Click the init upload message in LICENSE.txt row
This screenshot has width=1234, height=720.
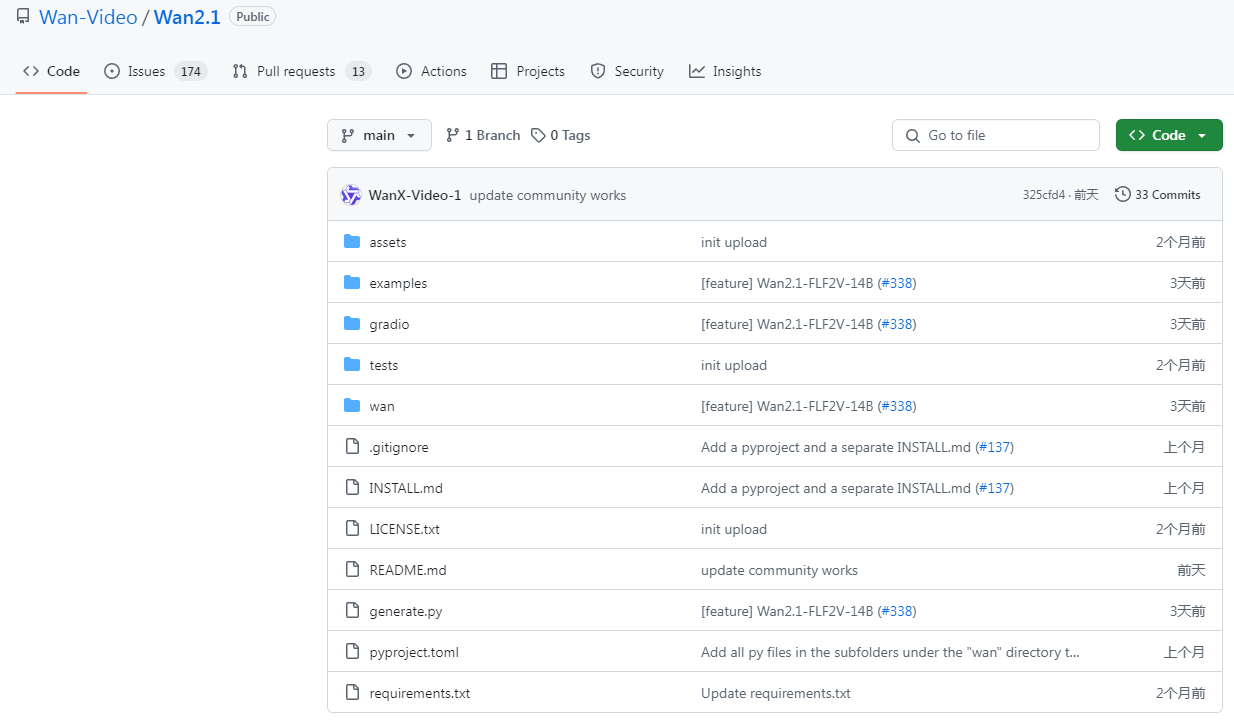click(734, 529)
